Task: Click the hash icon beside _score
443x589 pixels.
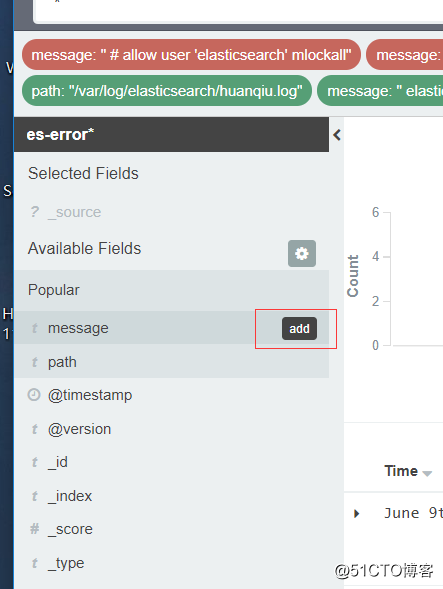Action: (35, 529)
